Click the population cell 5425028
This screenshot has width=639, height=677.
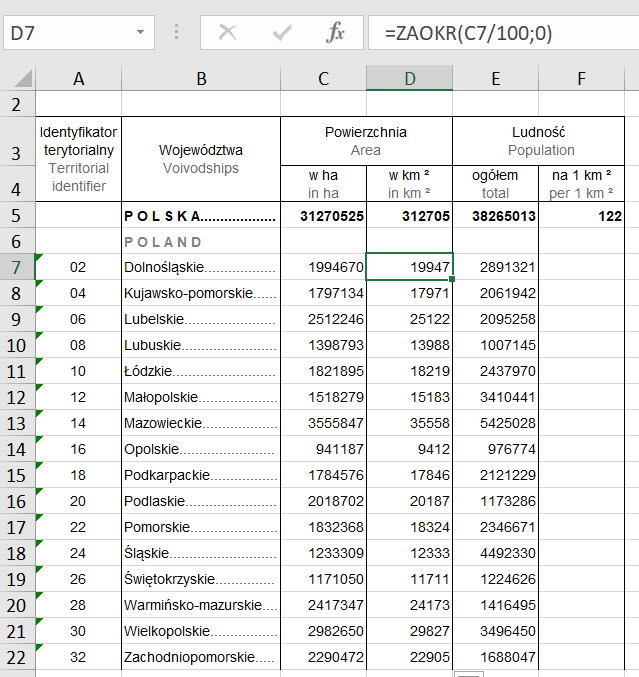(495, 423)
